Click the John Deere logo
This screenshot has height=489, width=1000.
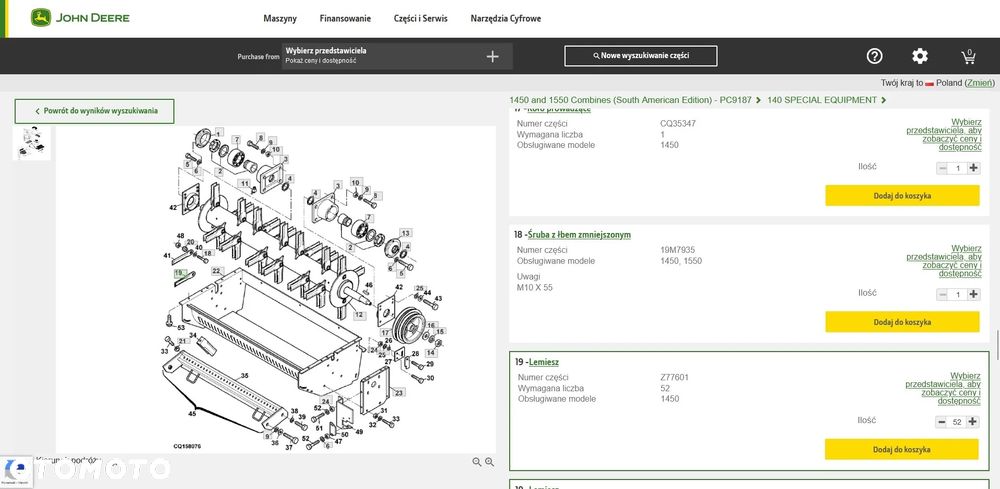pyautogui.click(x=80, y=18)
